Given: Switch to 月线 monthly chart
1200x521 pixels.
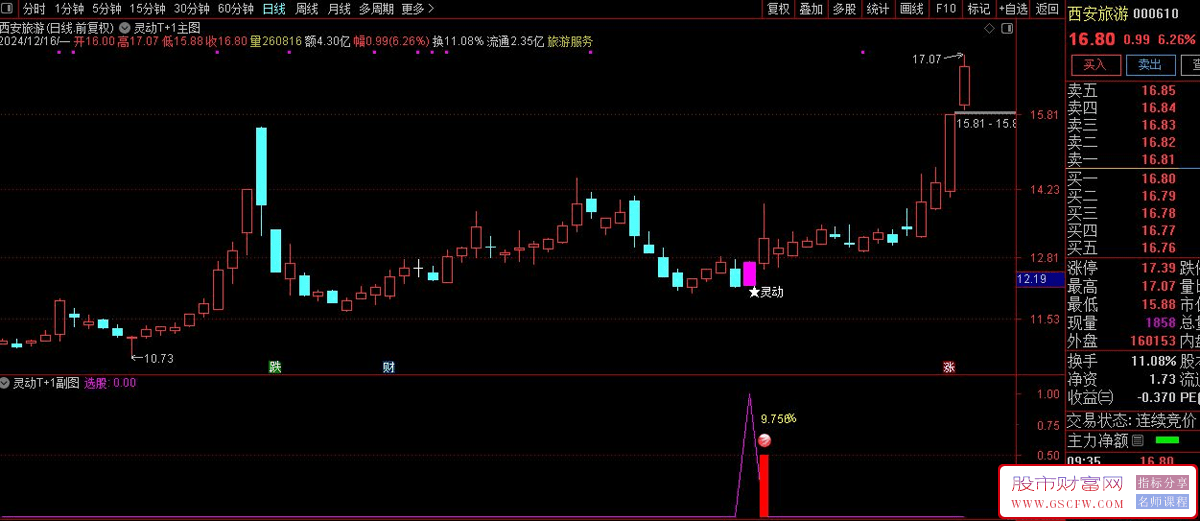Looking at the screenshot, I should [x=339, y=9].
